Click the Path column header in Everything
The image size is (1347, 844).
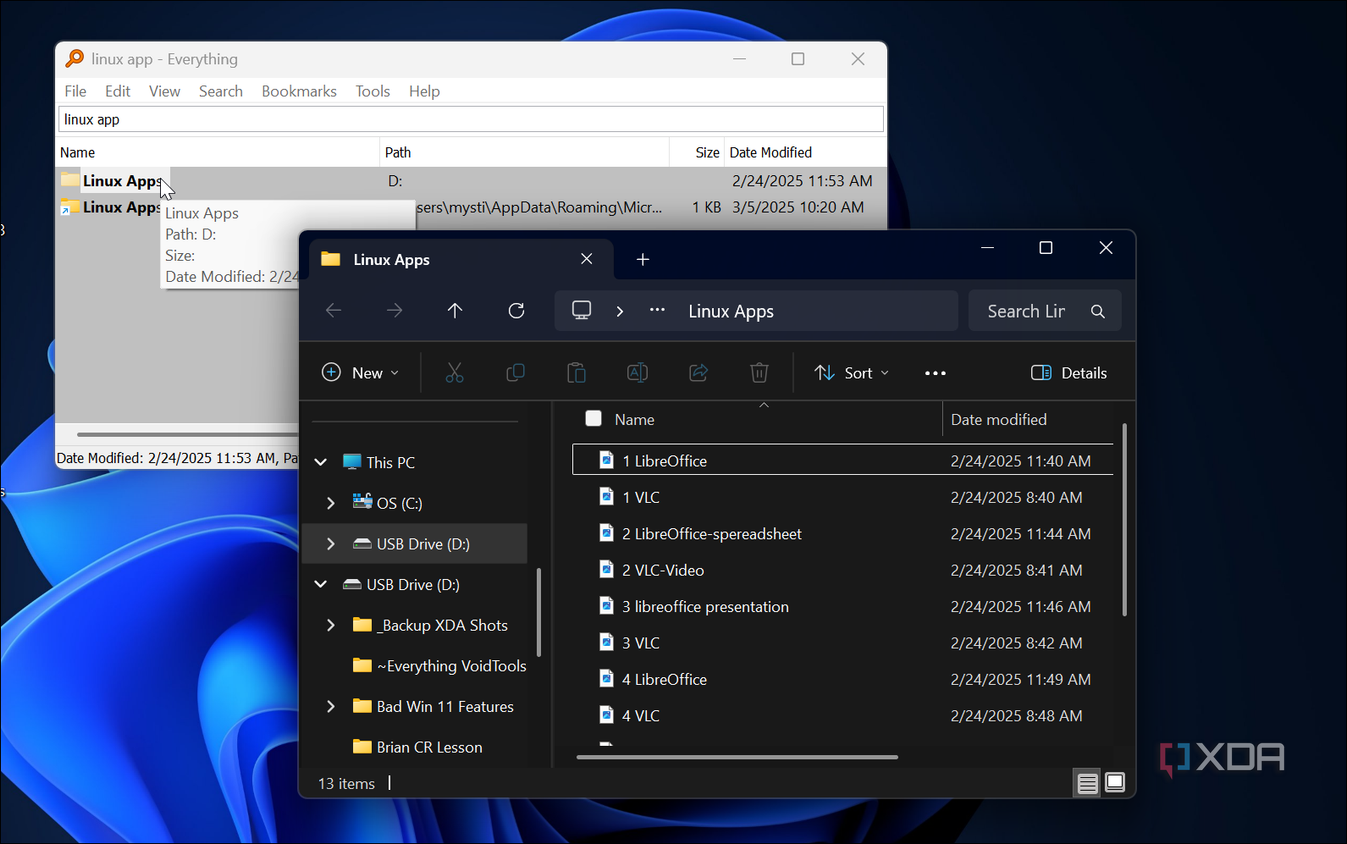[525, 152]
